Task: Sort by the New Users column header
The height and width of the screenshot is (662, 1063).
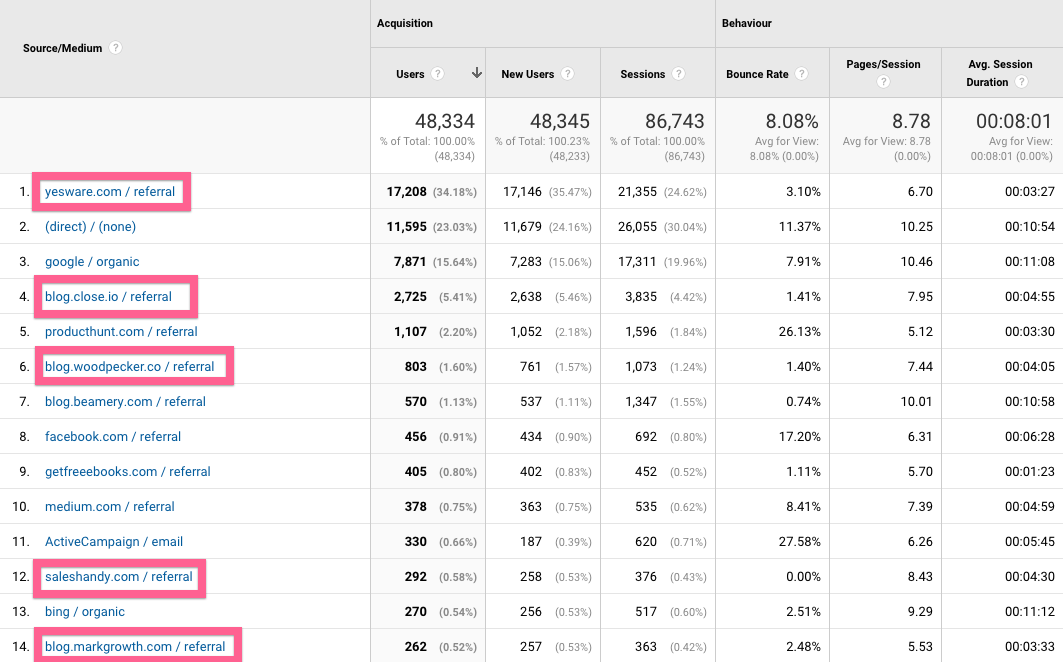Action: [x=527, y=74]
